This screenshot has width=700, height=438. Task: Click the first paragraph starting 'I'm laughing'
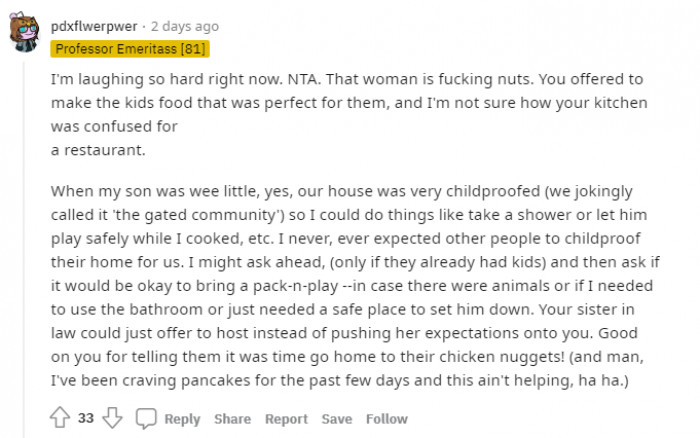click(x=349, y=114)
